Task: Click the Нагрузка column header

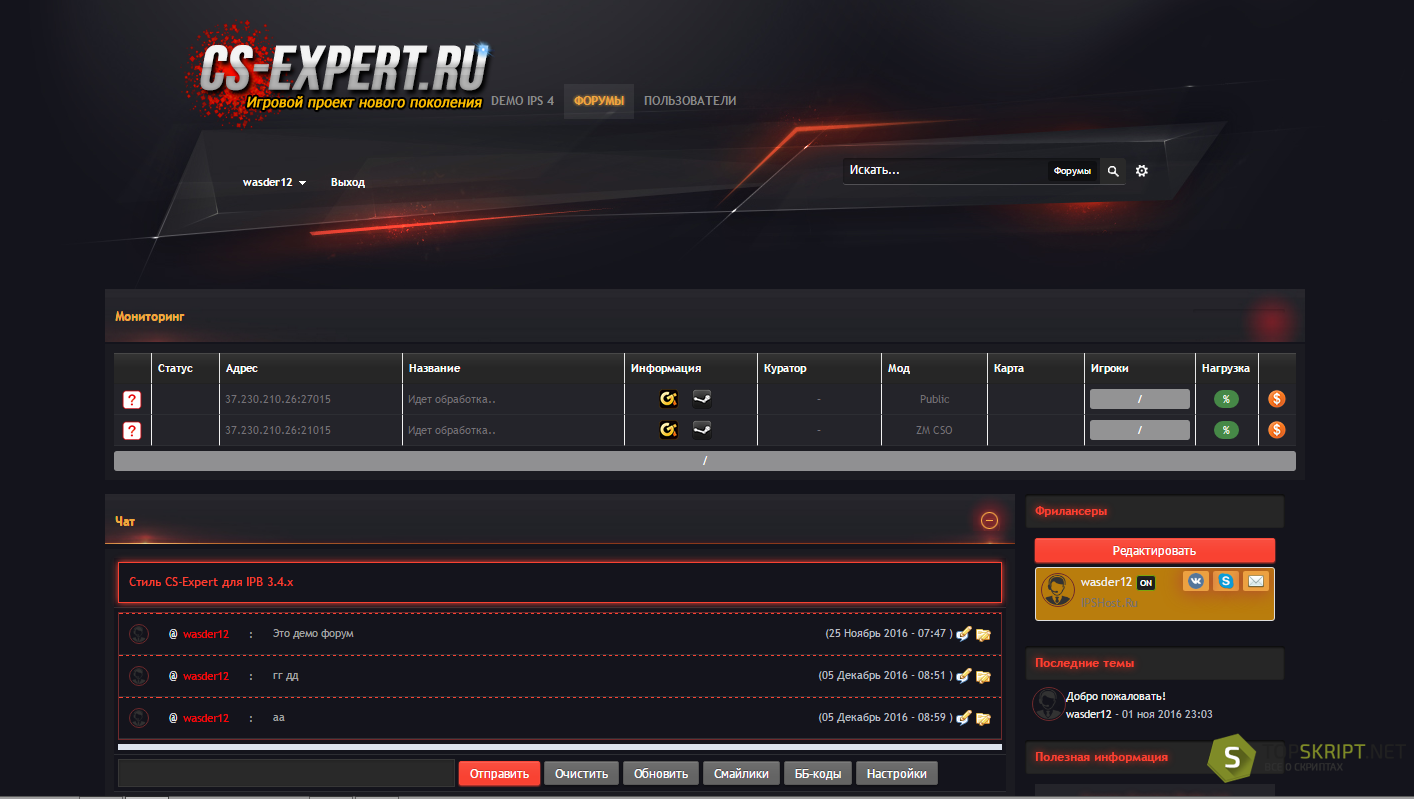Action: pos(1225,368)
